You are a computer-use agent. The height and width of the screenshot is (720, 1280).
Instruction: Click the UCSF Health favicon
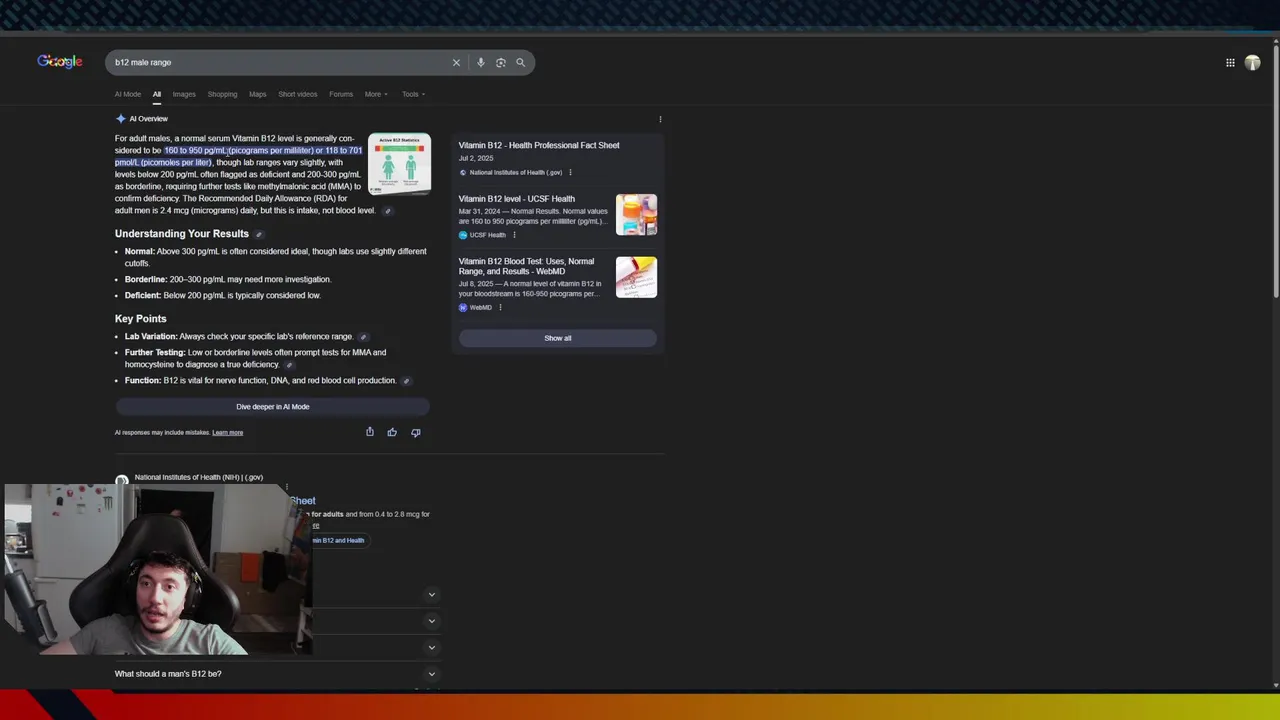click(463, 235)
